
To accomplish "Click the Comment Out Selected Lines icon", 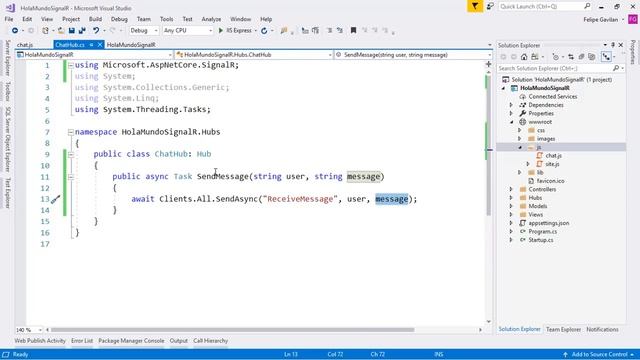I will pos(329,31).
